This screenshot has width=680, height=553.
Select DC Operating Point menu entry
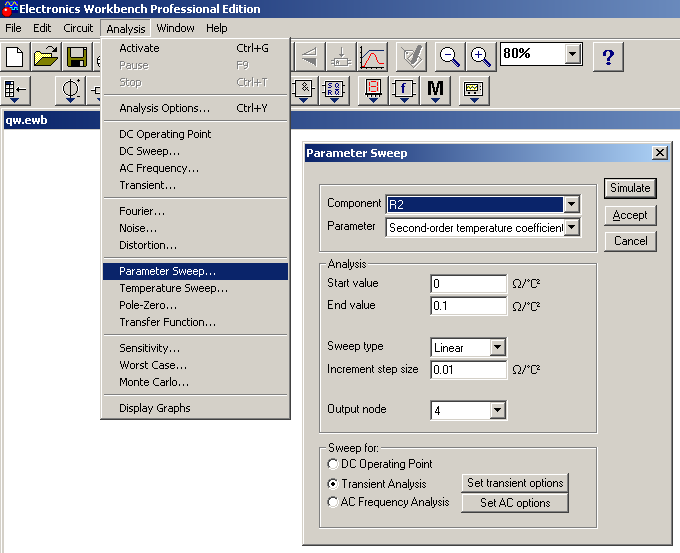coord(196,134)
